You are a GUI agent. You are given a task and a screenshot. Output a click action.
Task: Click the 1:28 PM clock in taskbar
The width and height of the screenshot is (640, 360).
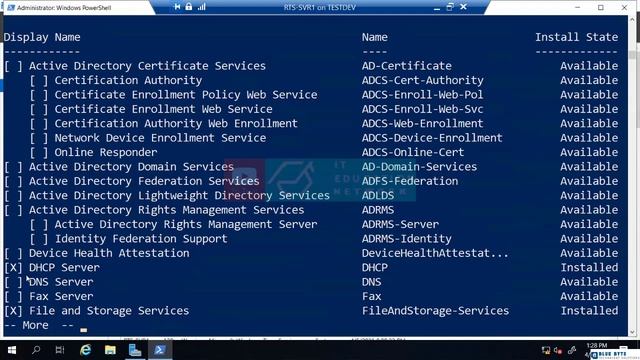[x=597, y=346]
